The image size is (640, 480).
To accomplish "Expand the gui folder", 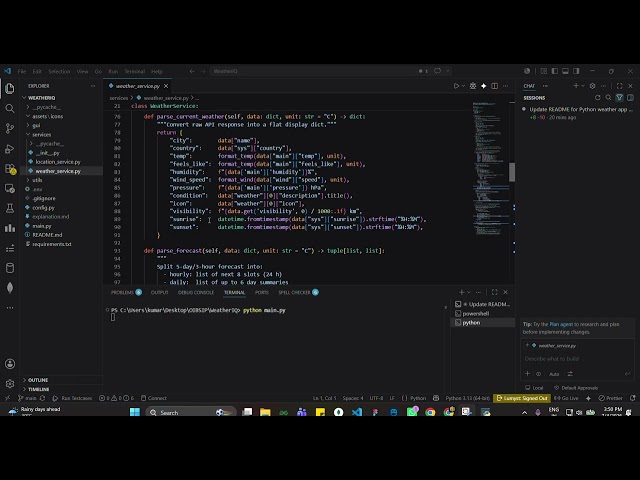I will click(36, 125).
